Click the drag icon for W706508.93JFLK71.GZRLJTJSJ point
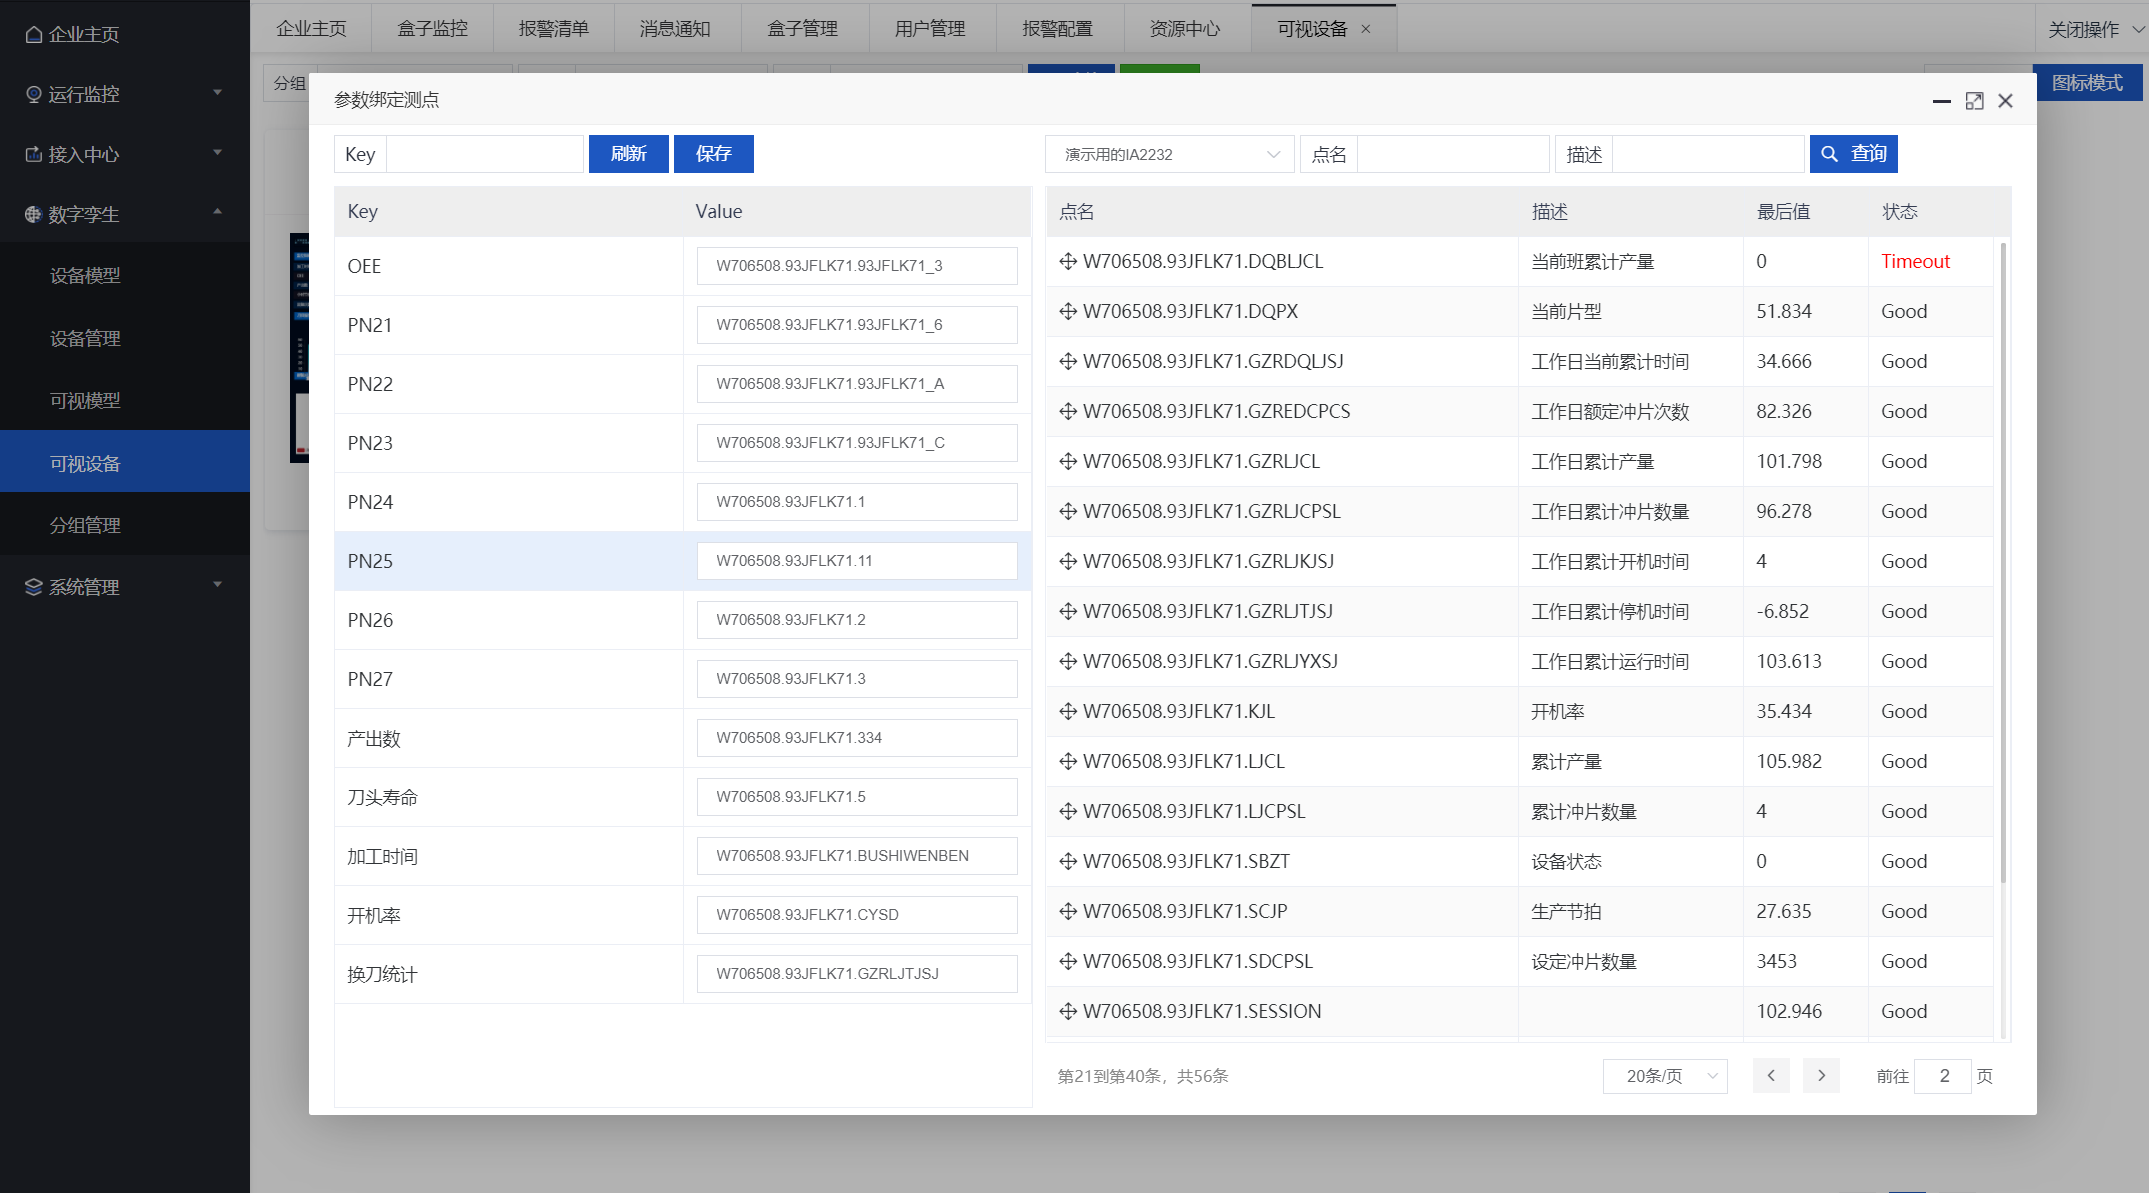2149x1193 pixels. [1068, 611]
